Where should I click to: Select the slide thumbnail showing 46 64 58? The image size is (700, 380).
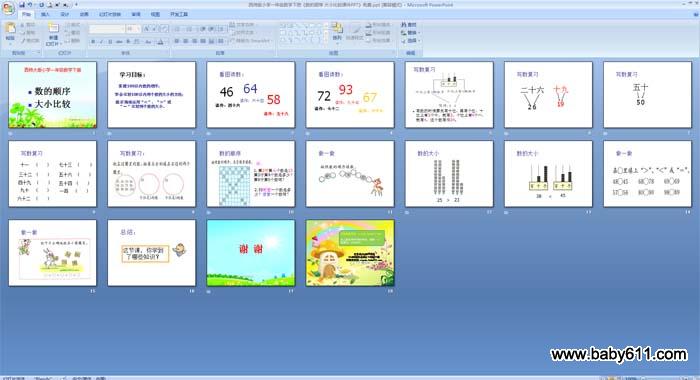coord(250,95)
